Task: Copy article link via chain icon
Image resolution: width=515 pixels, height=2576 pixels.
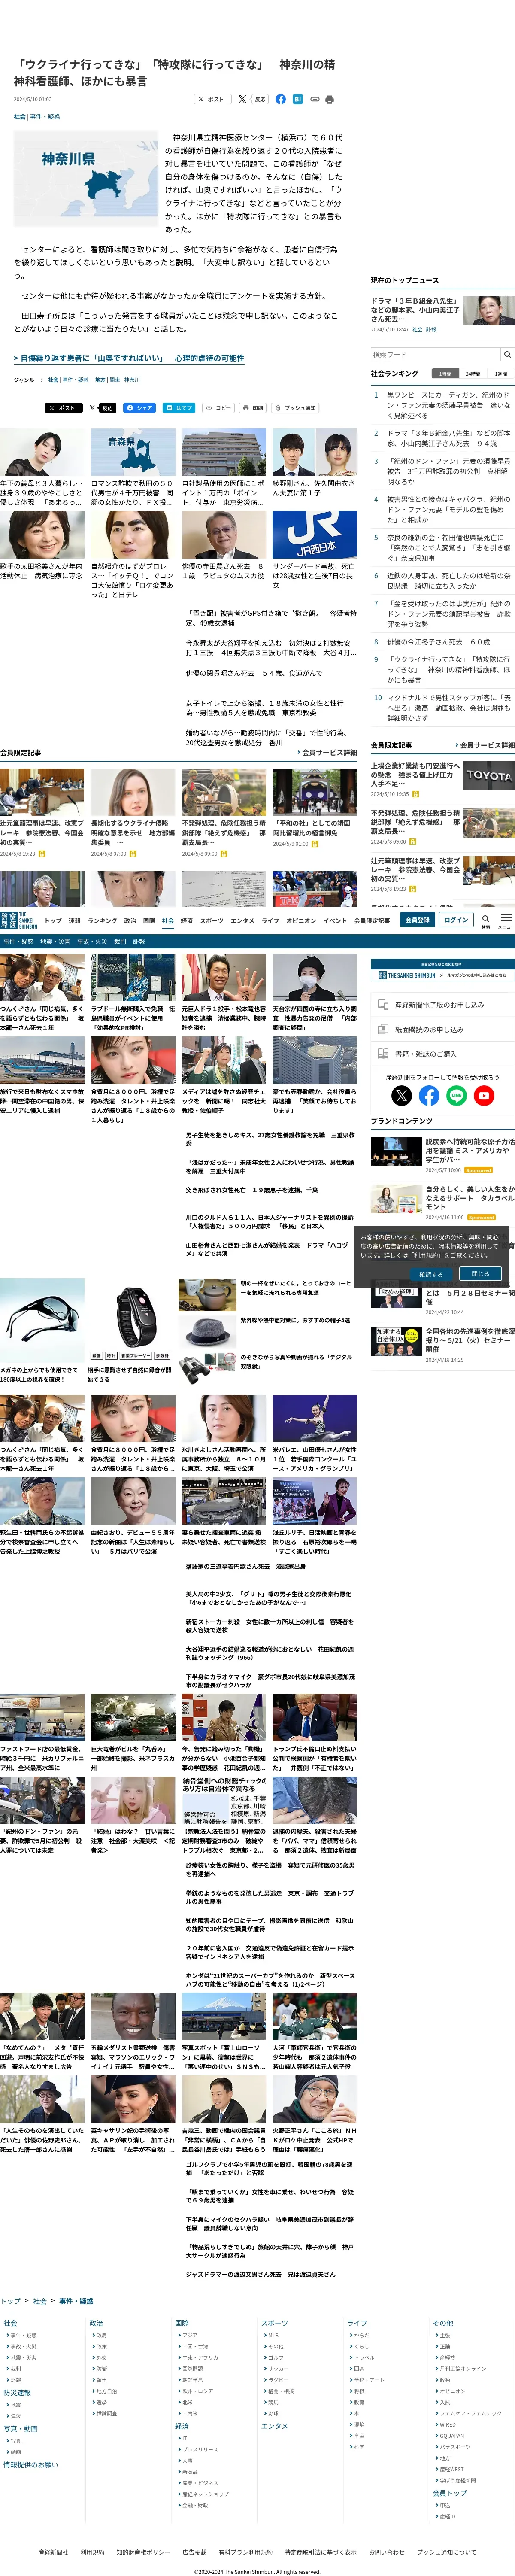Action: 314,99
